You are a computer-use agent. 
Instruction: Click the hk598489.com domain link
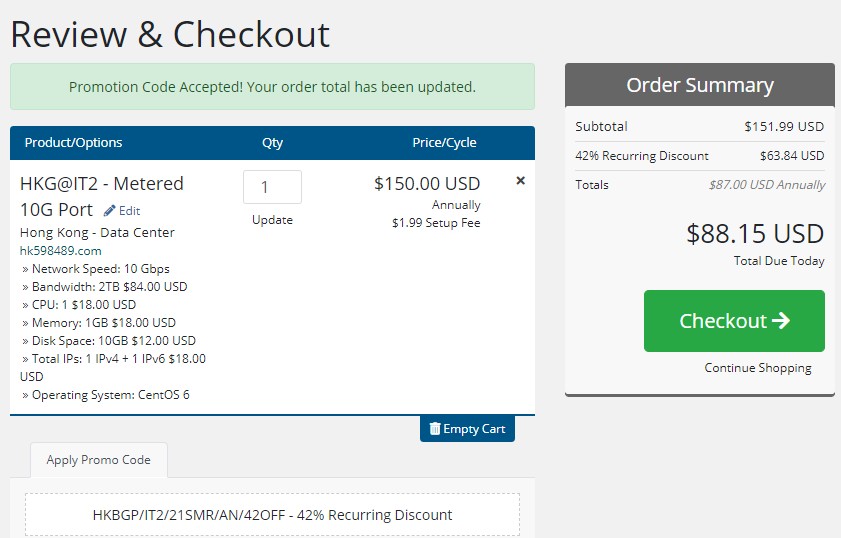(x=61, y=251)
